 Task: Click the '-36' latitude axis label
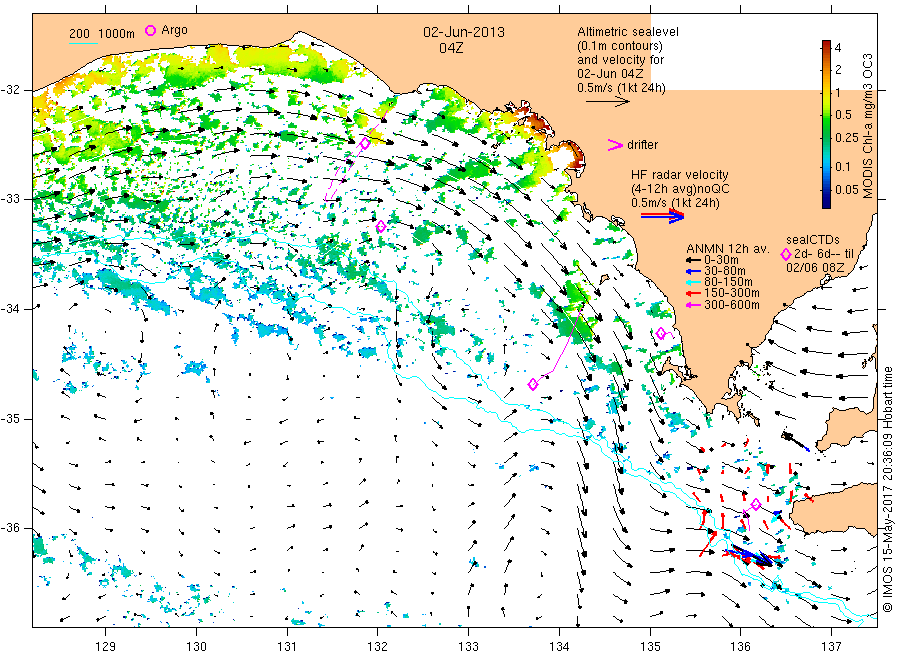click(10, 529)
